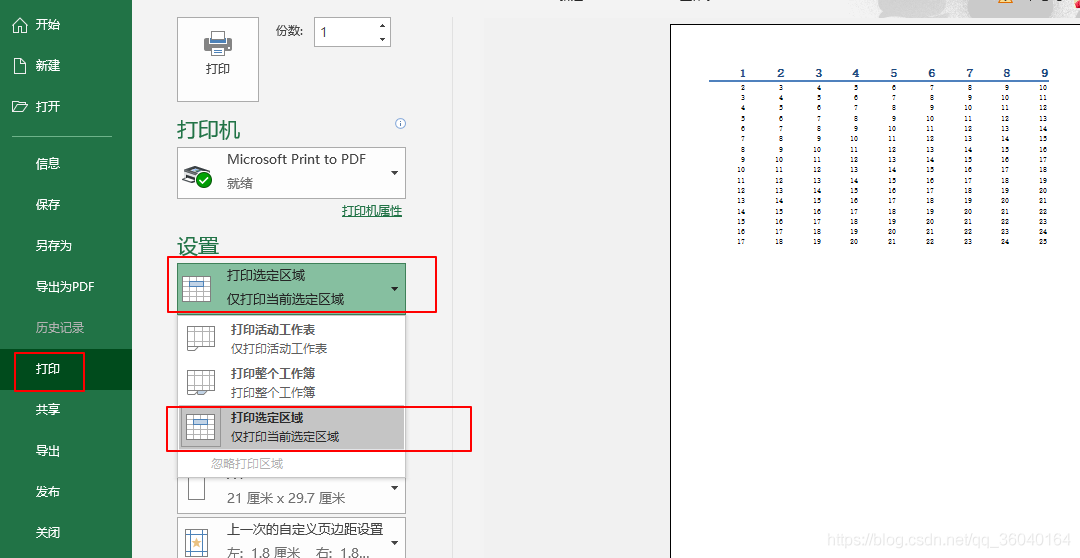Screen dimensions: 1080x558
Task: Expand the paper size 21 厘米 x 29.7 厘米 dropdown
Action: [395, 488]
